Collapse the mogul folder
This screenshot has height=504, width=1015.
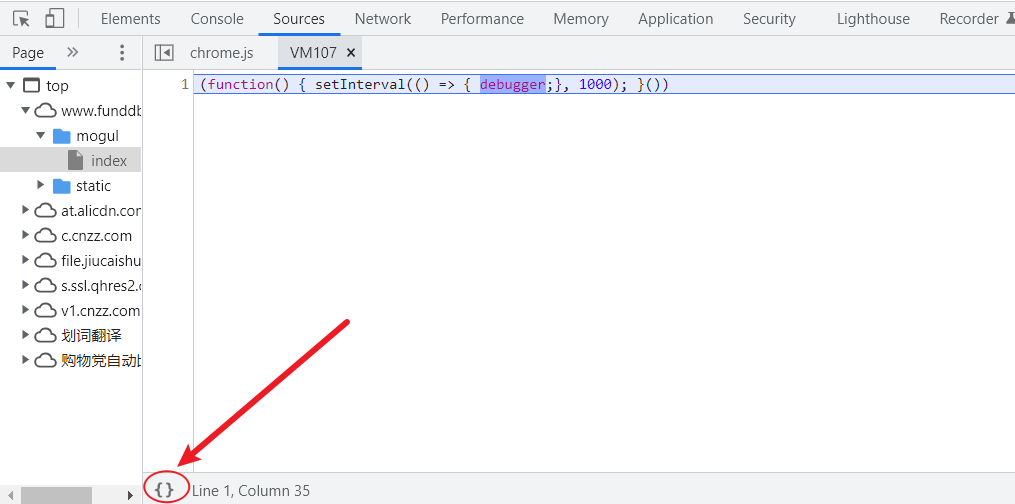[x=40, y=135]
